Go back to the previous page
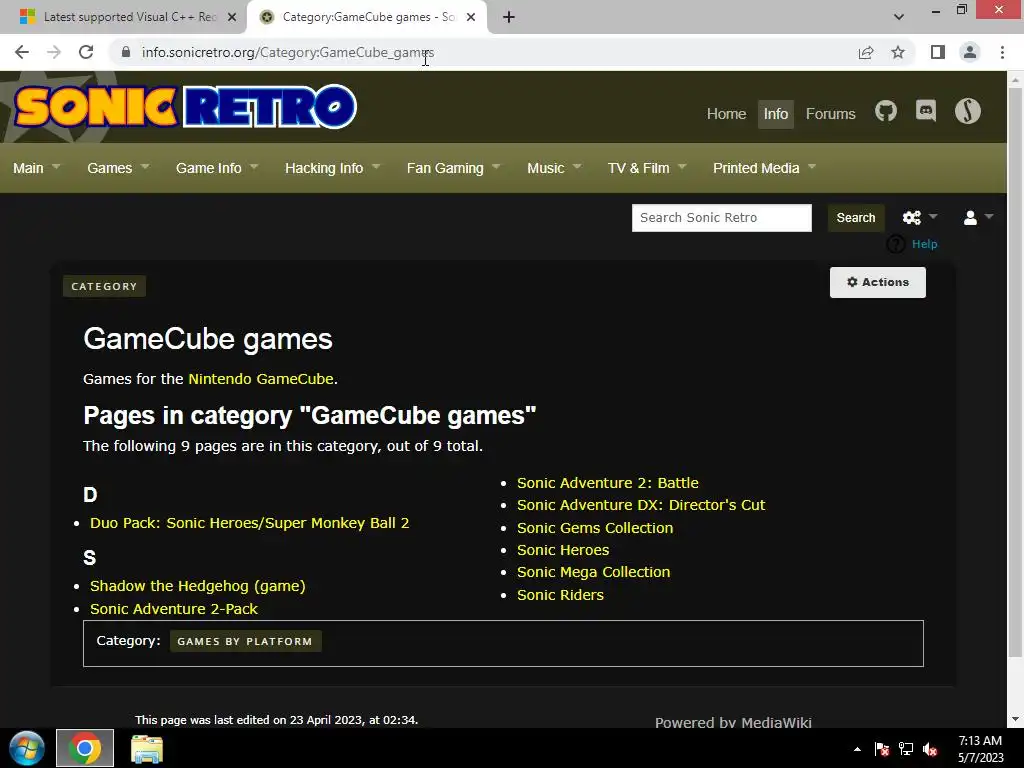1024x768 pixels. [22, 52]
